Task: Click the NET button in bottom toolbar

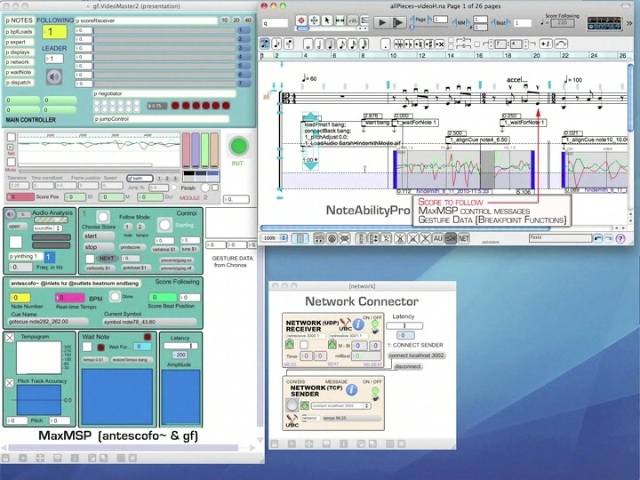Action: click(x=464, y=238)
